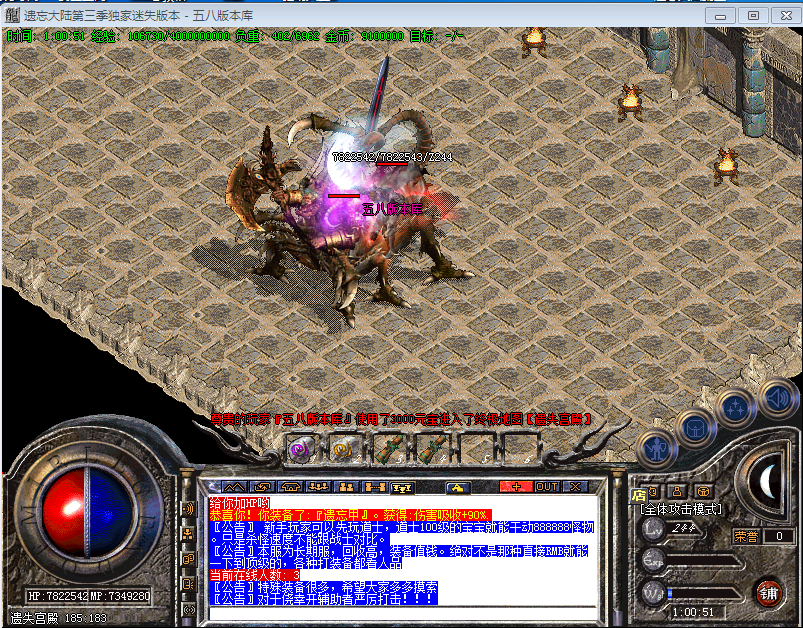Image resolution: width=803 pixels, height=628 pixels.
Task: Toggle the sound speaker round button
Action: pyautogui.click(x=777, y=398)
